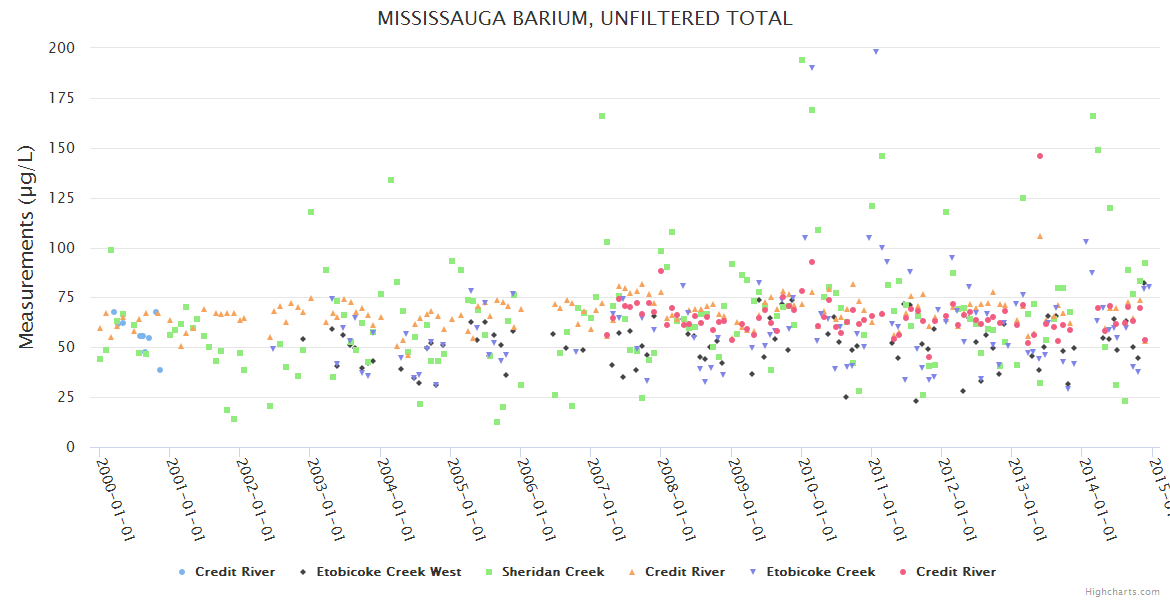Screen dimensions: 1170x600
Task: Select the orange triangle point near 106 in 2013
Action: tap(1040, 236)
